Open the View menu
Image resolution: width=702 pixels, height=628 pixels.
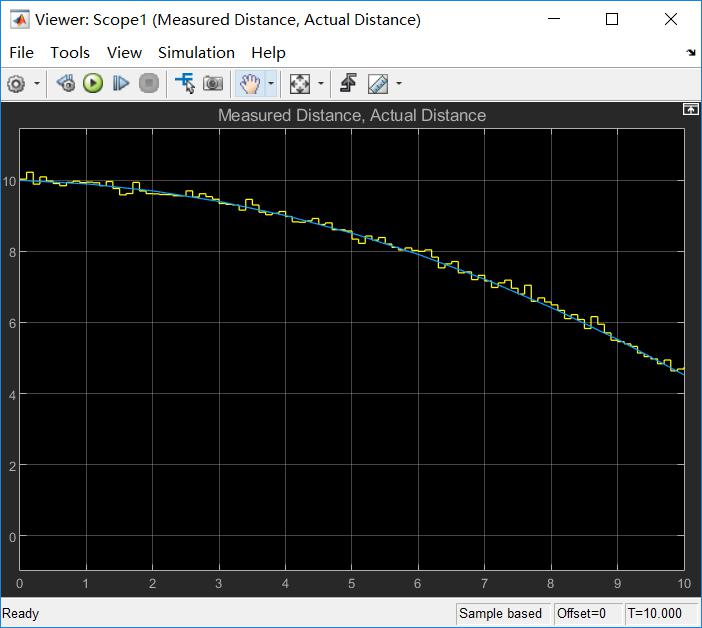point(124,53)
